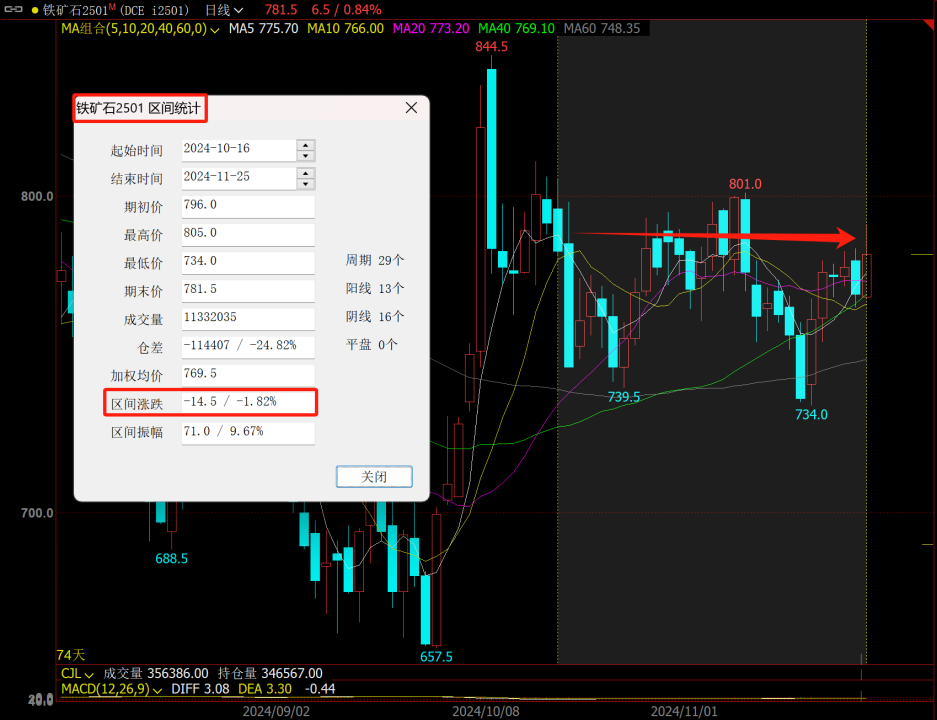Click the 739.5 price label on chart
The height and width of the screenshot is (720, 937).
[623, 397]
